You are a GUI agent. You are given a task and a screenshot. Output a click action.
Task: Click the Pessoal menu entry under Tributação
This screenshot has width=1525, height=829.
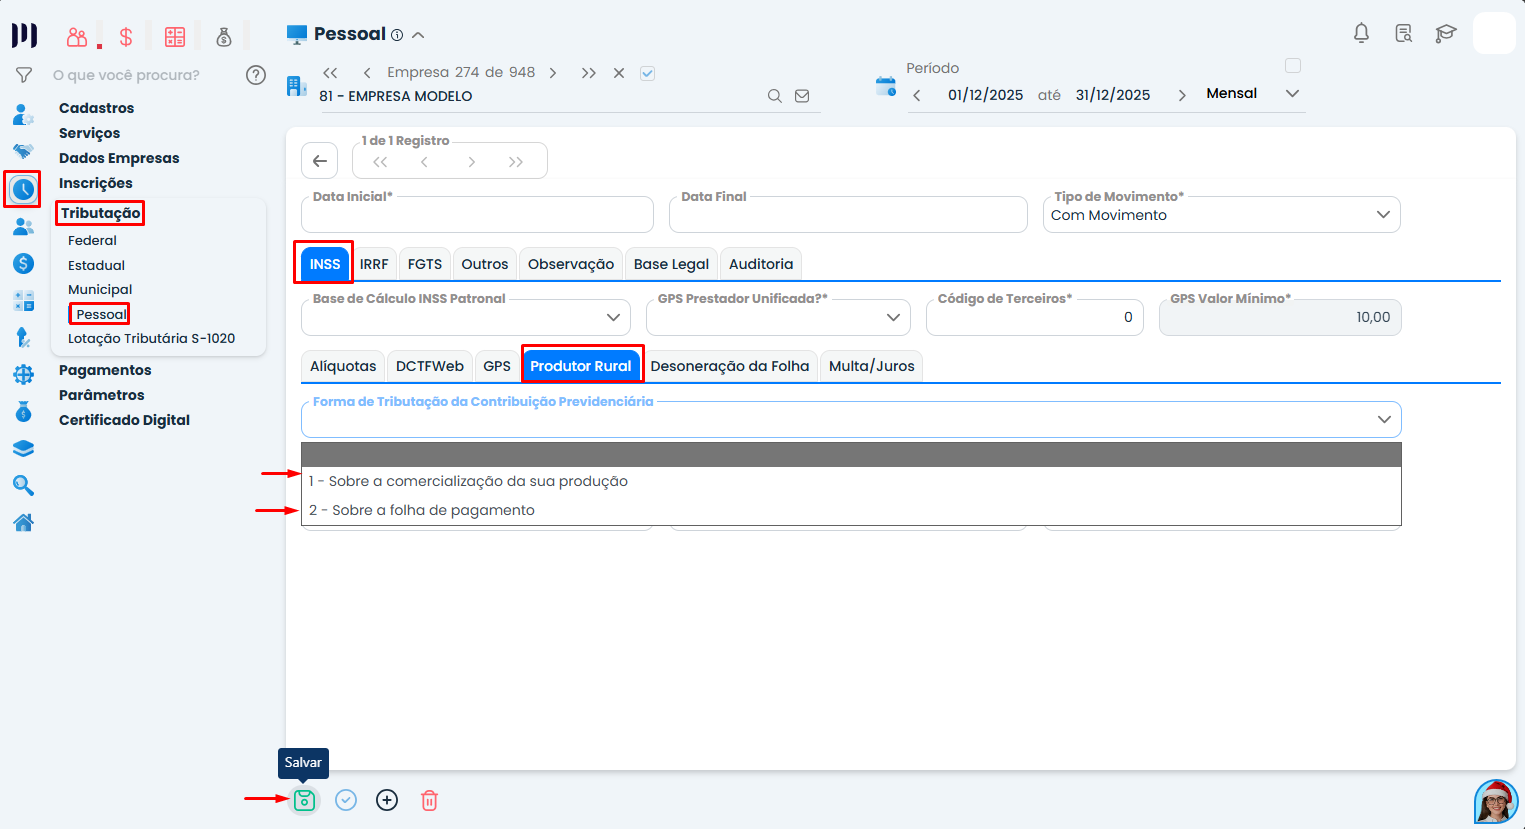point(99,313)
